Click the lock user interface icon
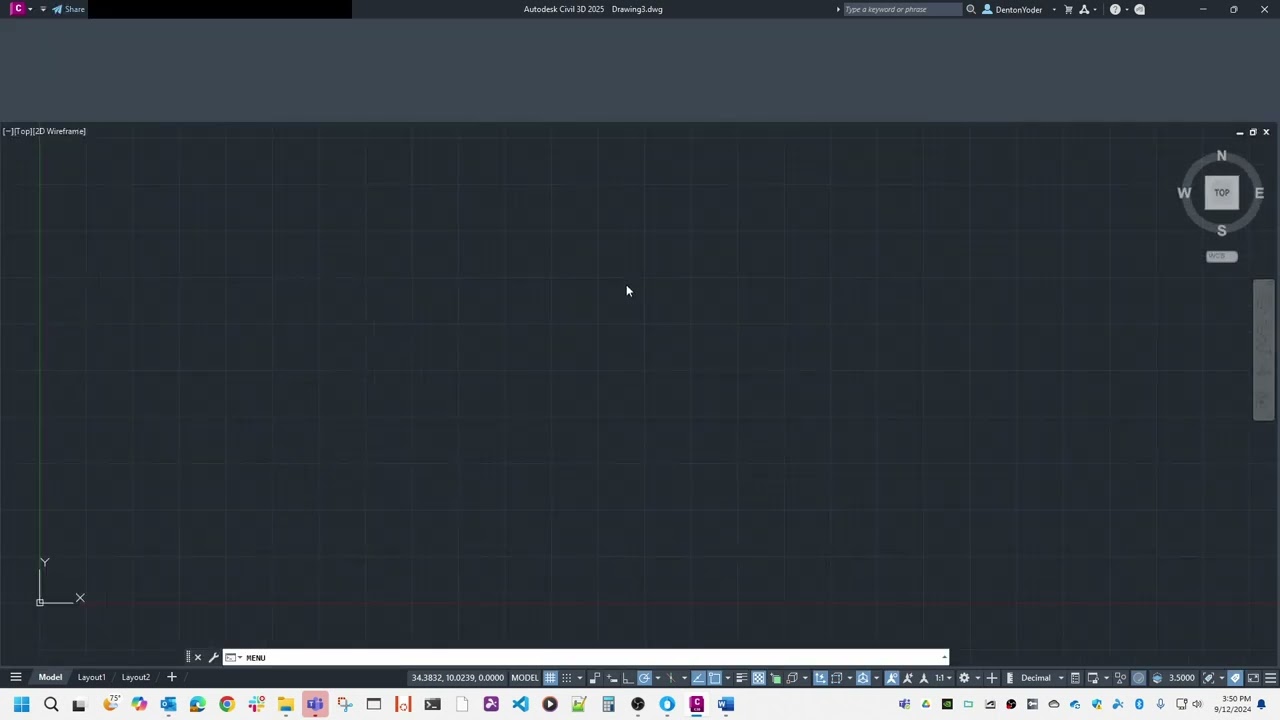This screenshot has height=720, width=1280. click(1093, 678)
